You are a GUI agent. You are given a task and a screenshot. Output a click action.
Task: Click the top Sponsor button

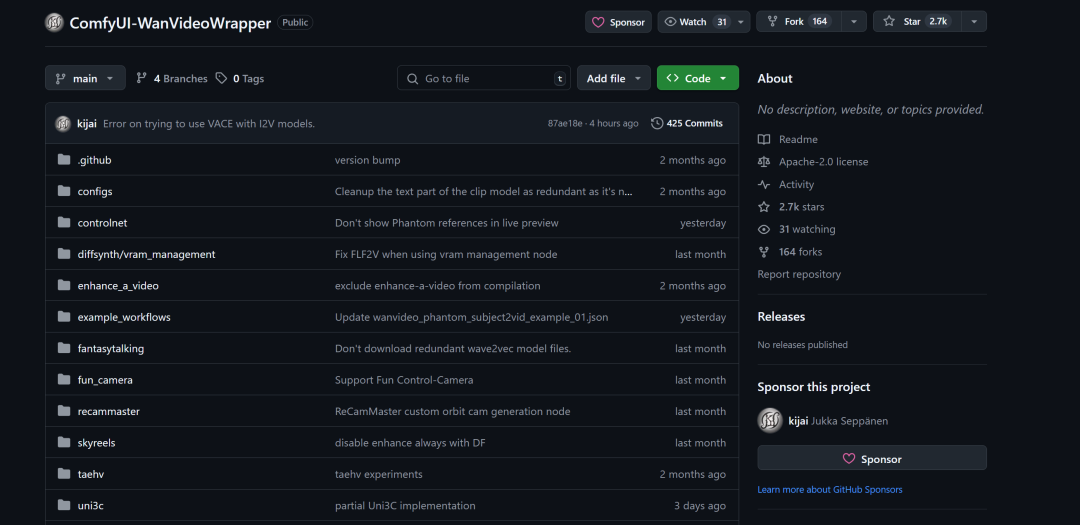619,22
